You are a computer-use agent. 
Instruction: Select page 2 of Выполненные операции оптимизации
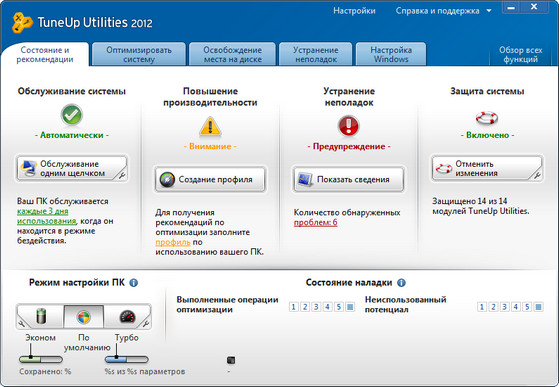pyautogui.click(x=305, y=307)
